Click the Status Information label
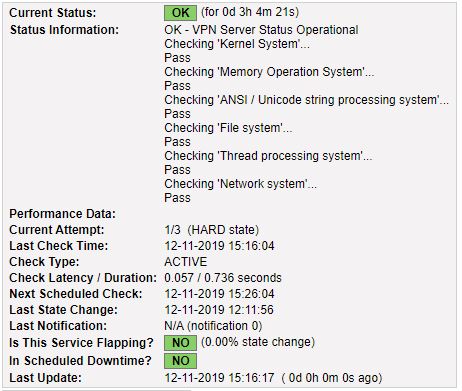 click(x=64, y=30)
